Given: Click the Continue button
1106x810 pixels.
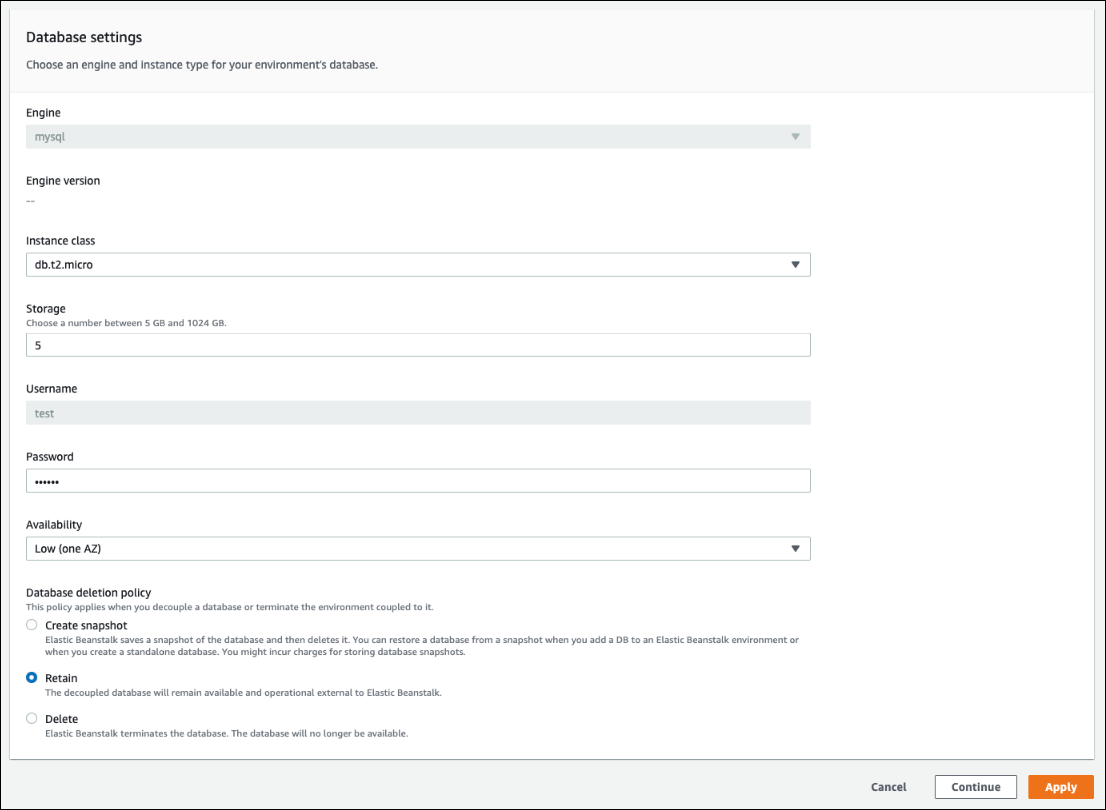Looking at the screenshot, I should [975, 787].
